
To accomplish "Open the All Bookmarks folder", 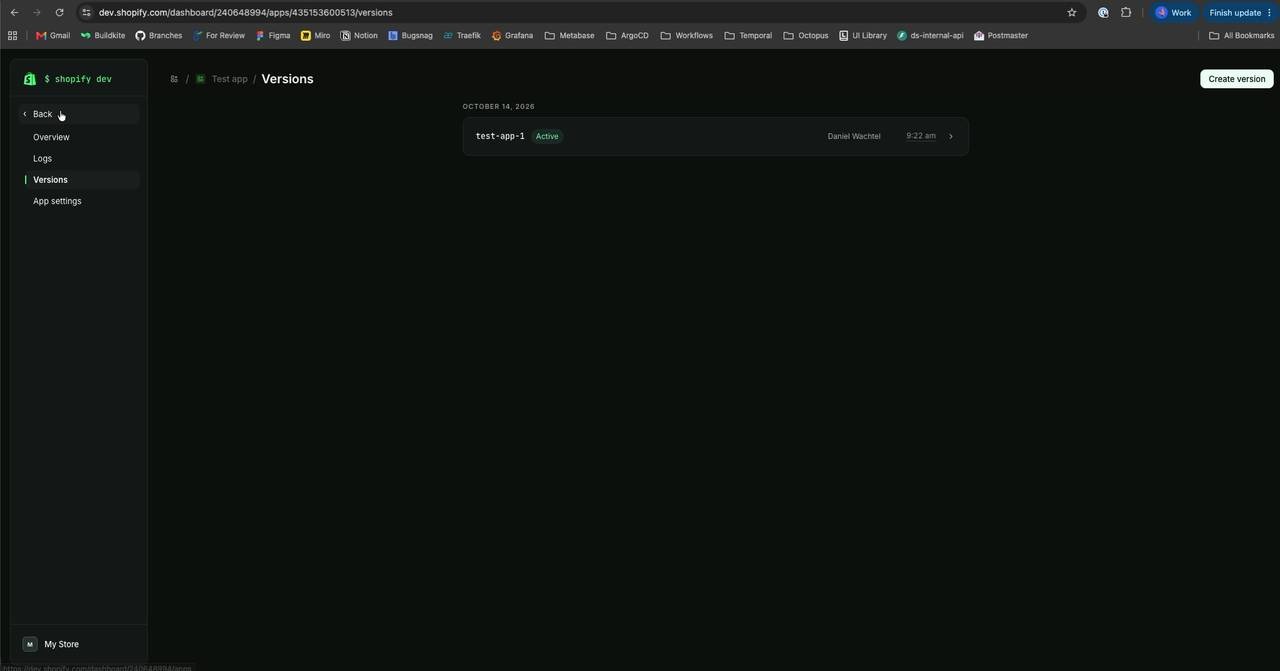I will (1242, 36).
